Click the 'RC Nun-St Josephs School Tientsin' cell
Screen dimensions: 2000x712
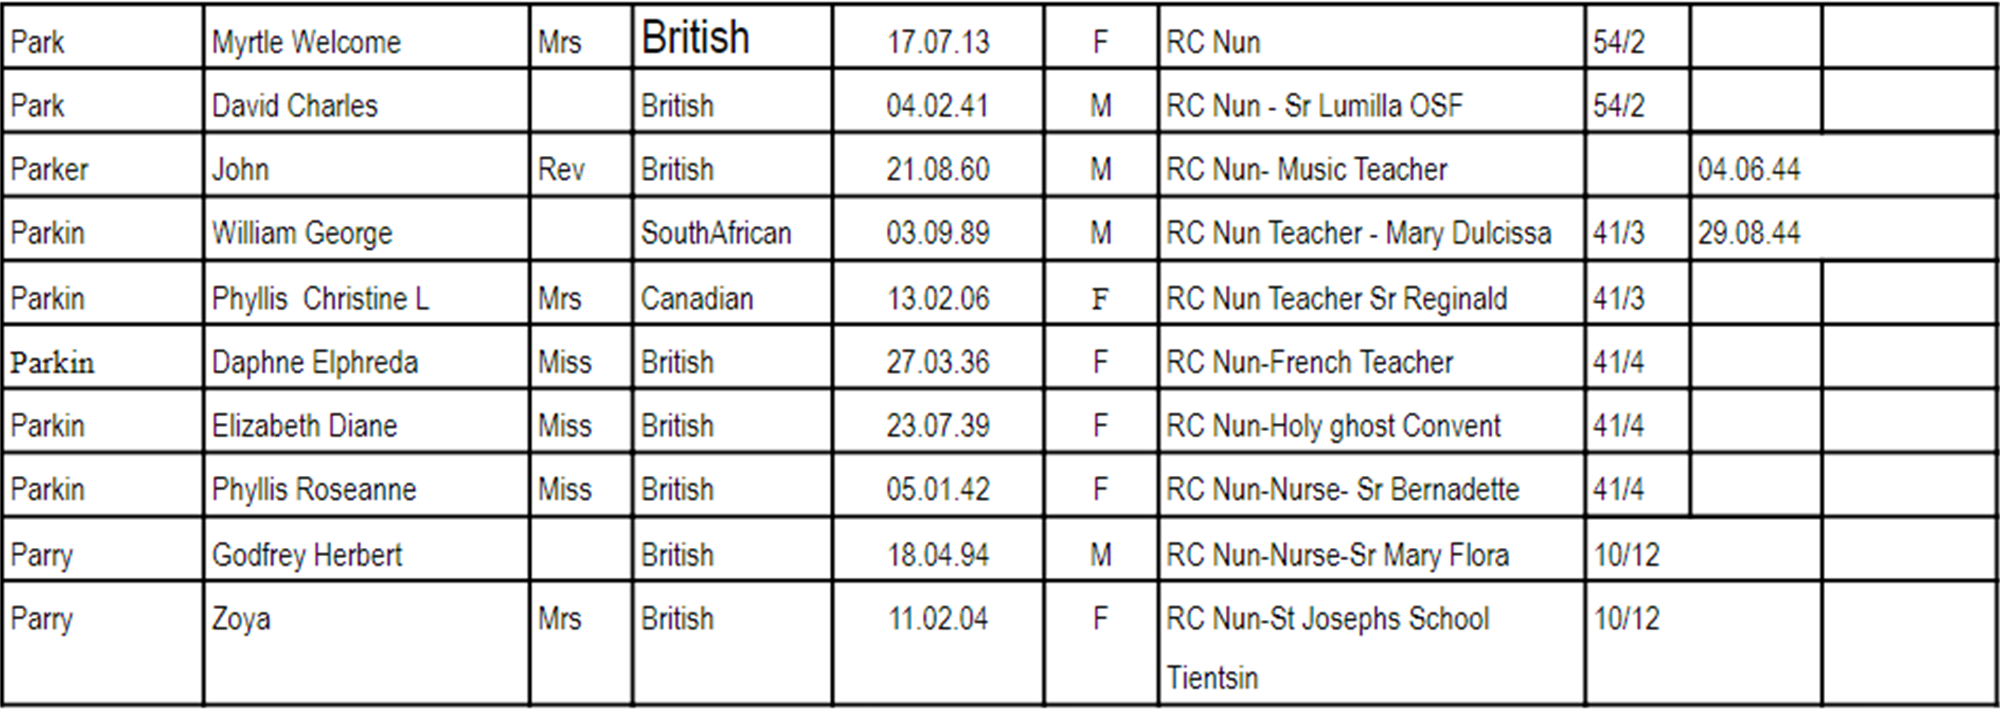click(1372, 644)
